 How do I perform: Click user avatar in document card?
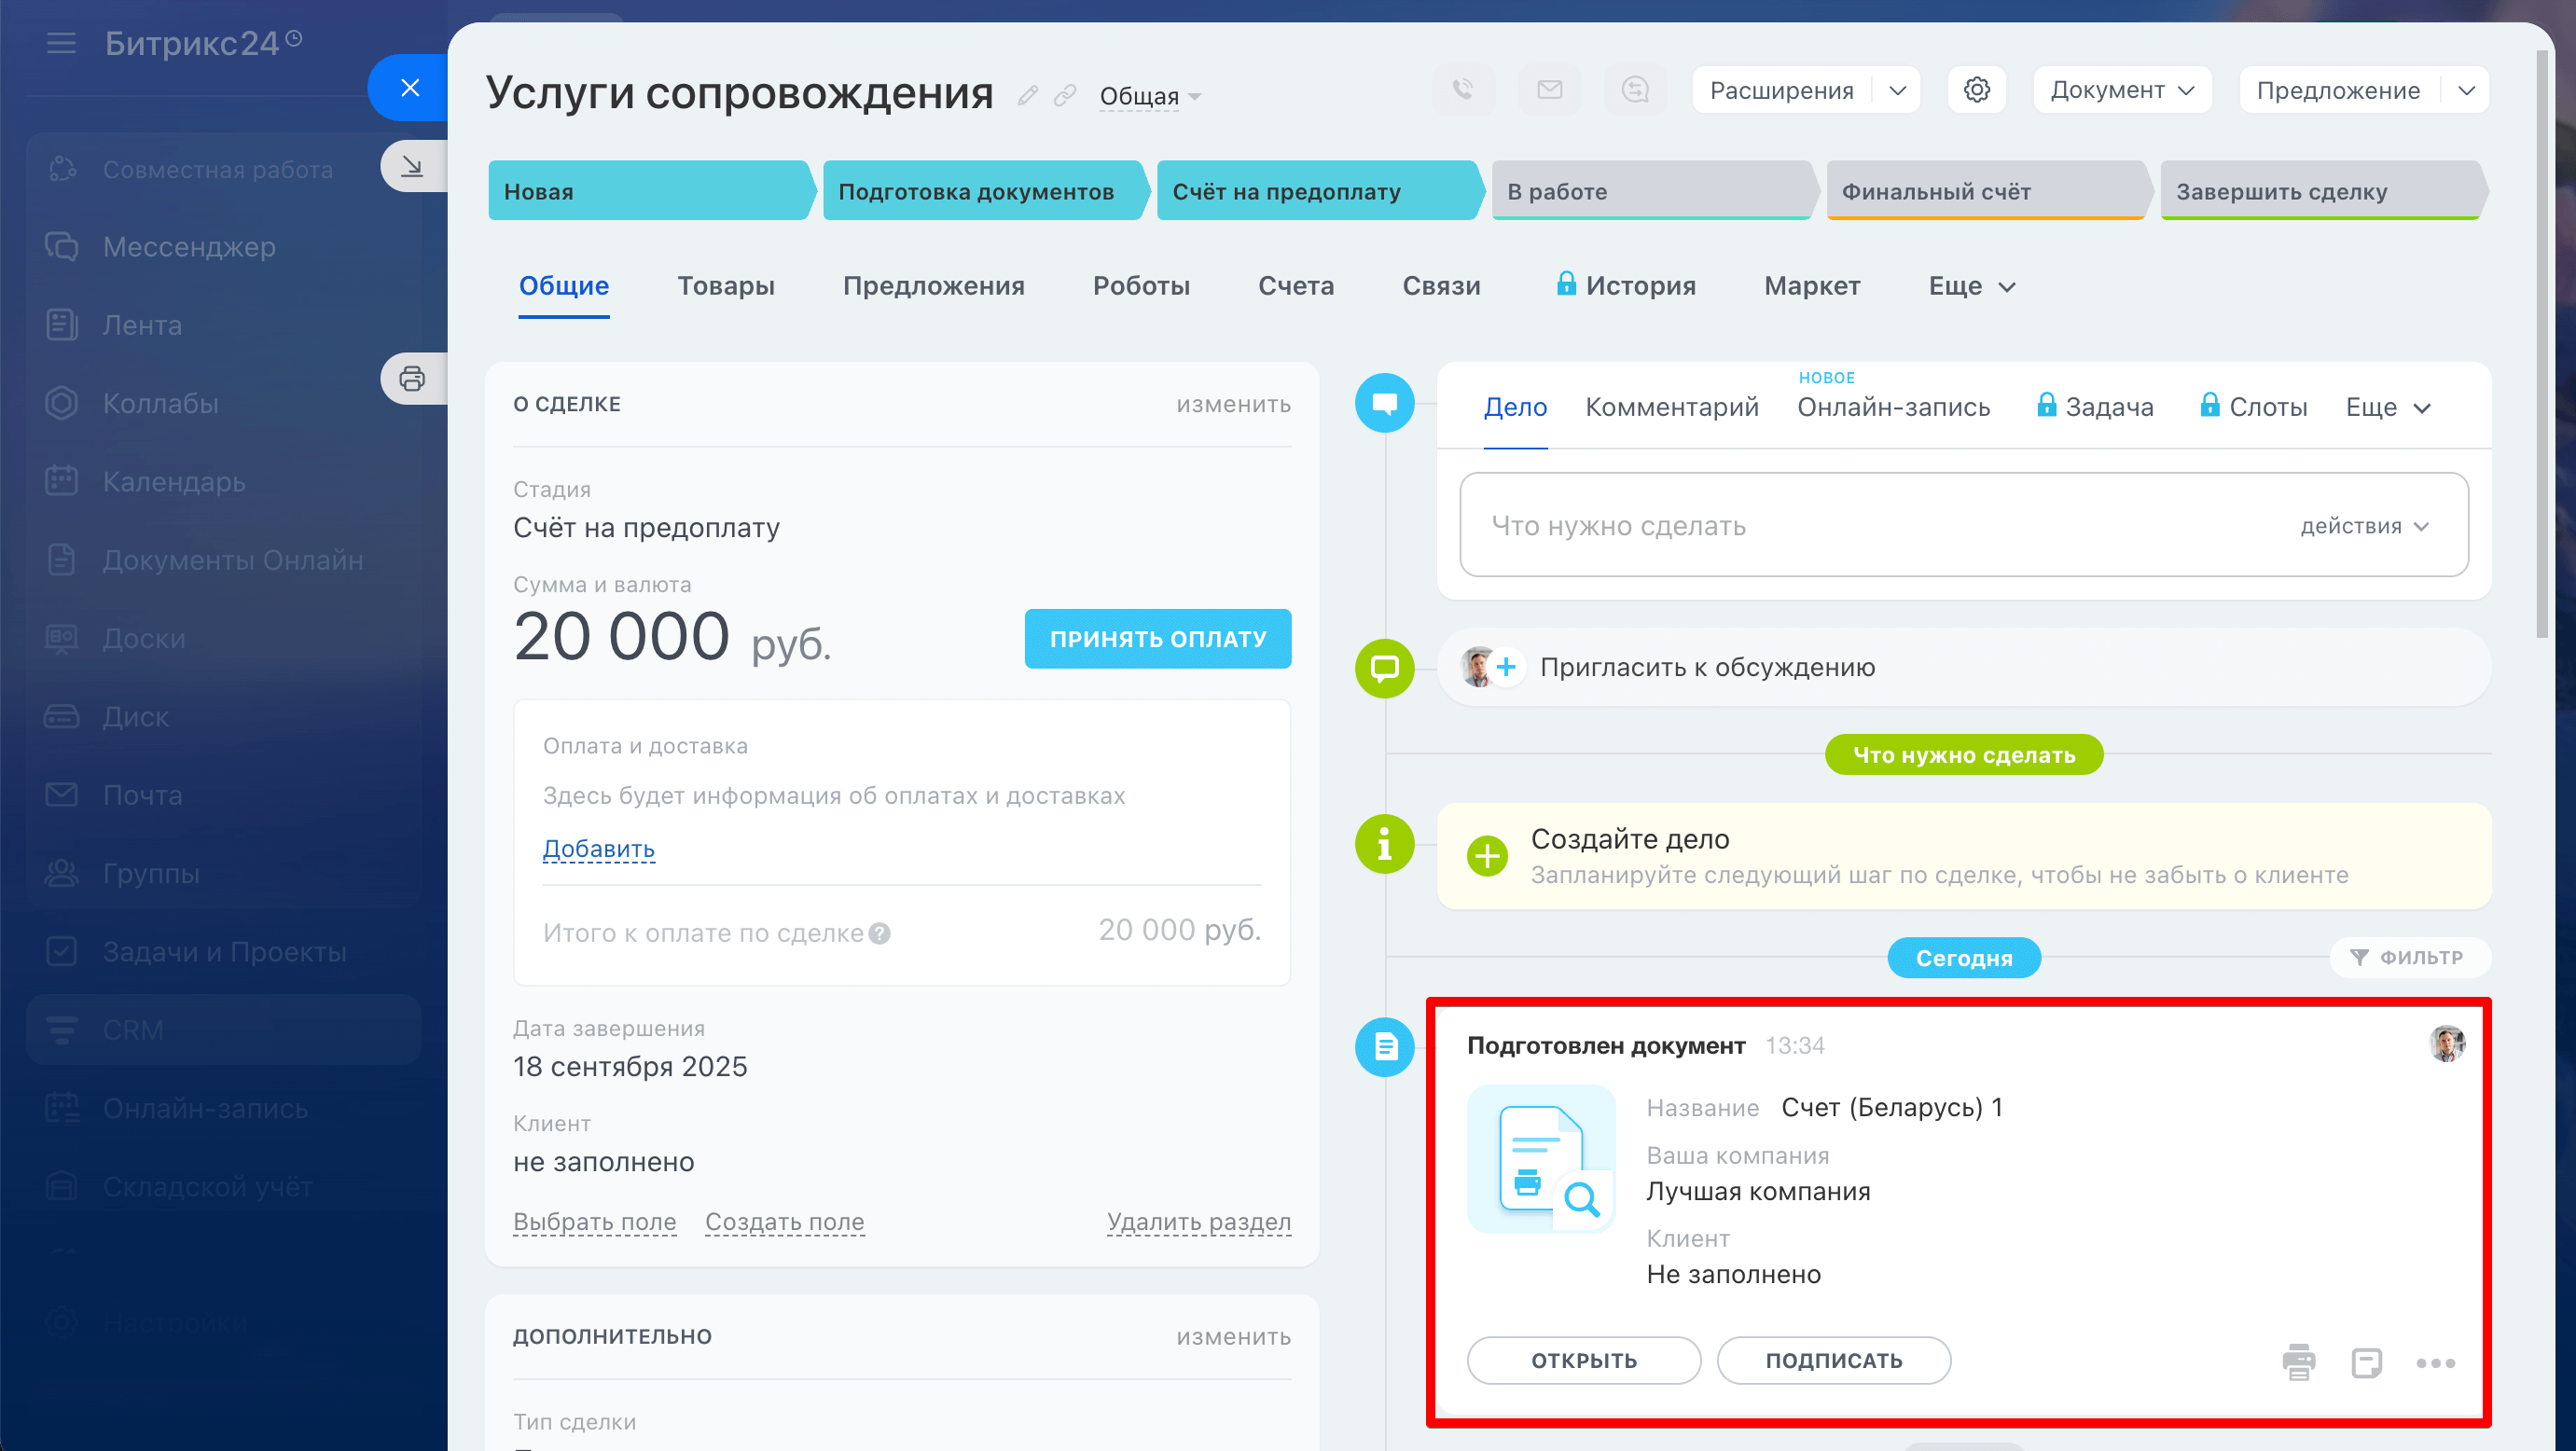click(x=2447, y=1044)
